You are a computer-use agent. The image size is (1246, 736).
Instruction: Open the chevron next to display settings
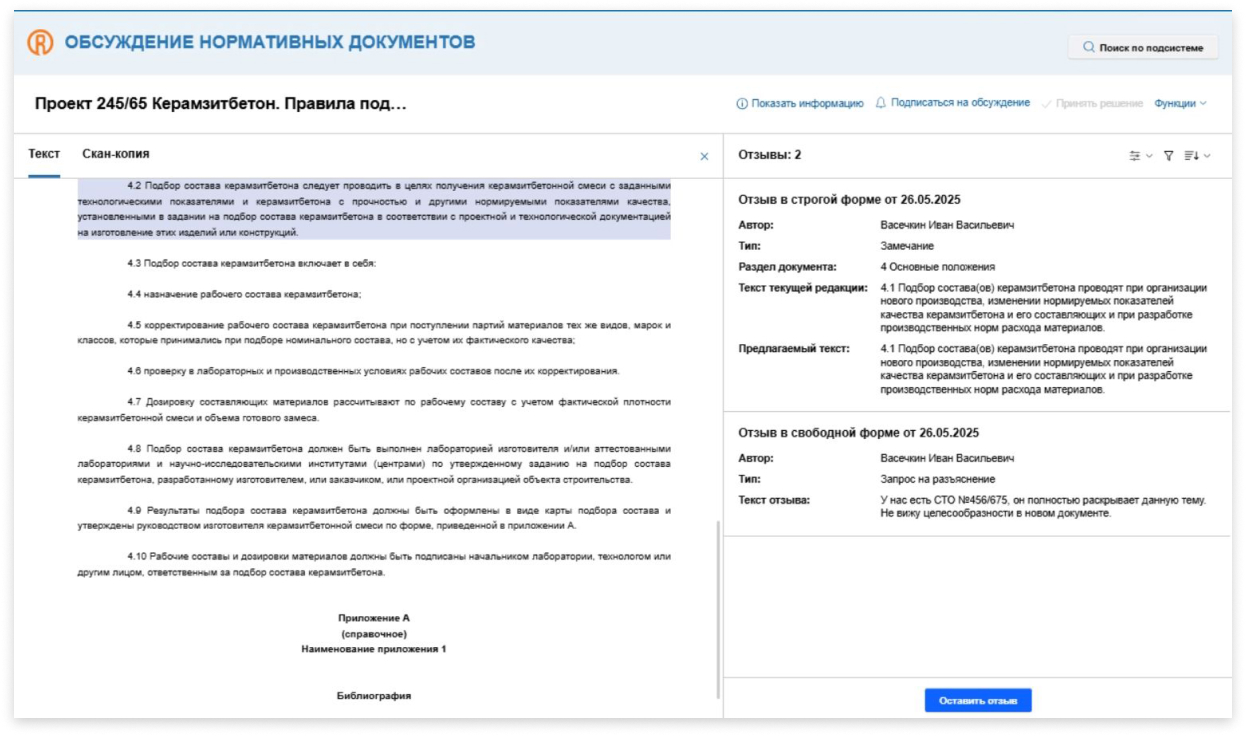coord(1149,156)
